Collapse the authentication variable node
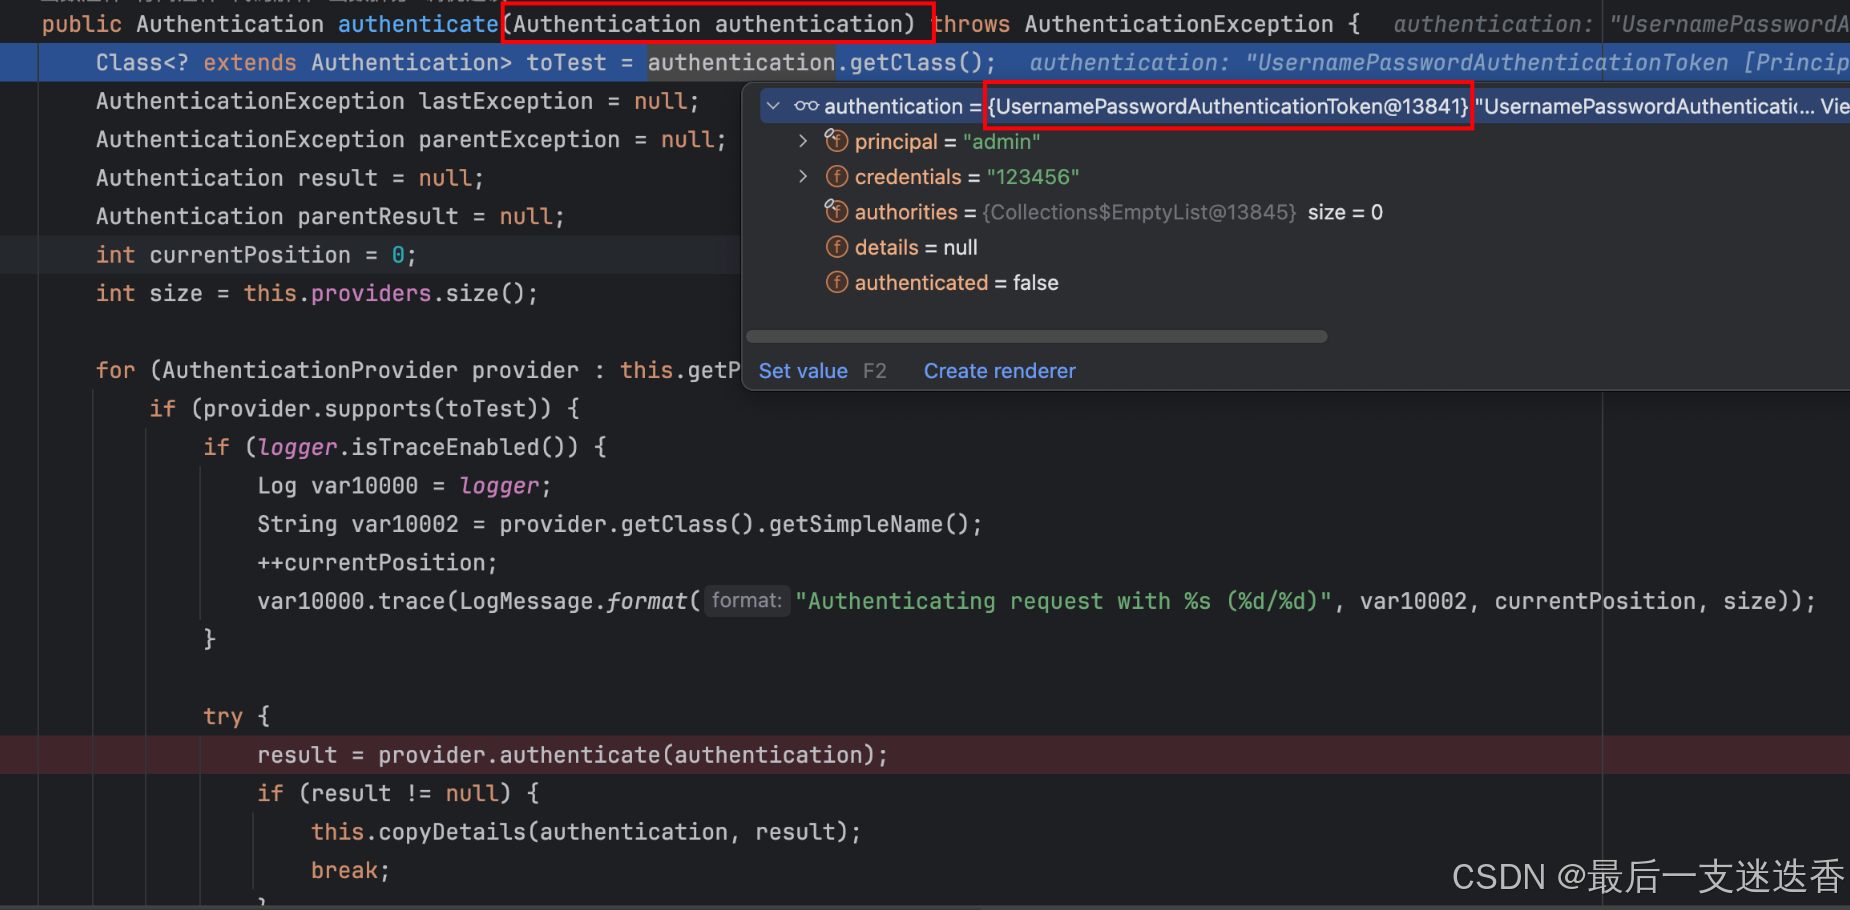1850x910 pixels. pyautogui.click(x=773, y=106)
